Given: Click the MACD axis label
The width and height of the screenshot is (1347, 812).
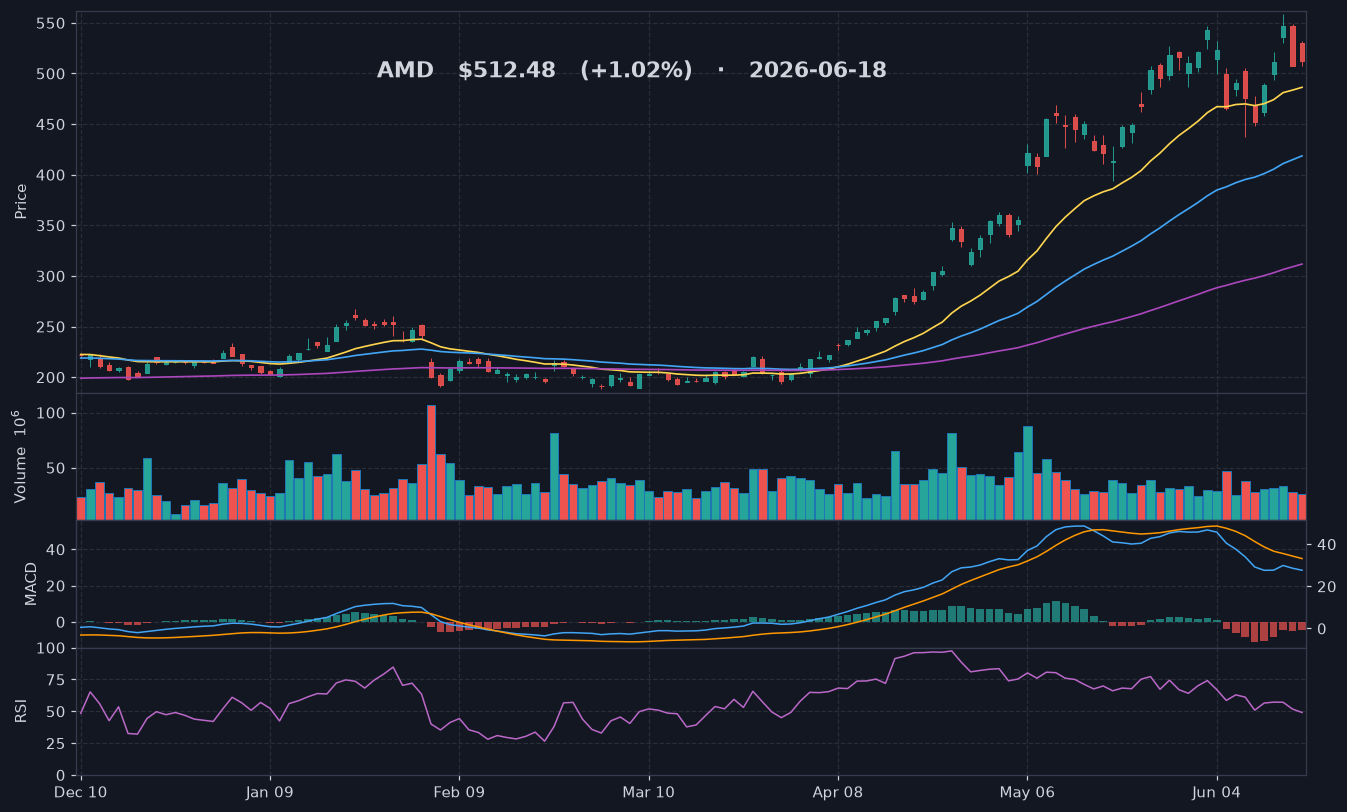Looking at the screenshot, I should tap(31, 583).
